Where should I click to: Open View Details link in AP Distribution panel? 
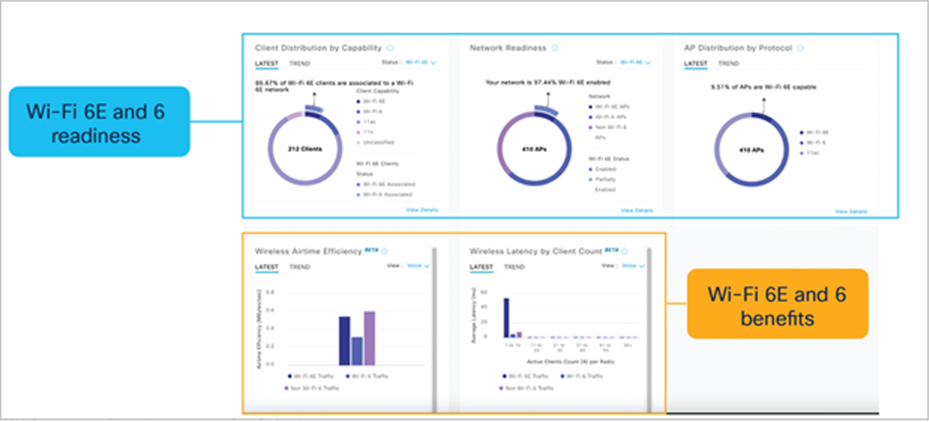click(851, 212)
